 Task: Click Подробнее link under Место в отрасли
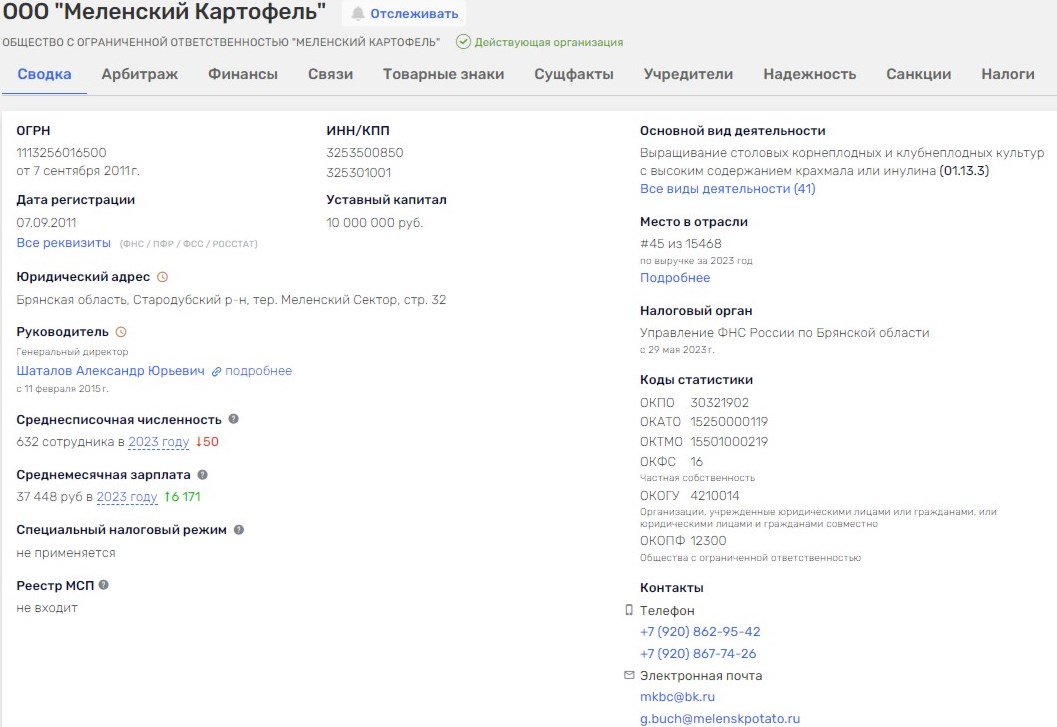point(675,278)
